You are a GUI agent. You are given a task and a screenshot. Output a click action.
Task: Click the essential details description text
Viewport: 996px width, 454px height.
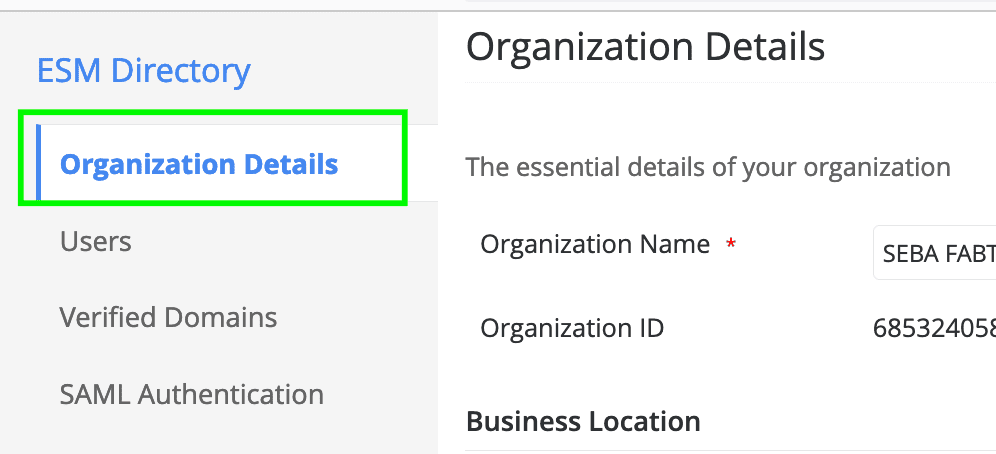[708, 166]
